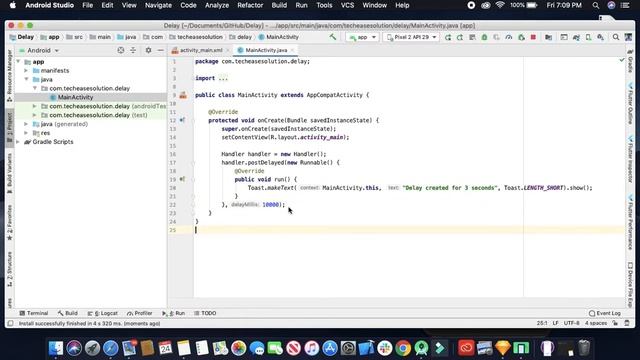Toggle the 1: Project side tab

(x=10, y=127)
